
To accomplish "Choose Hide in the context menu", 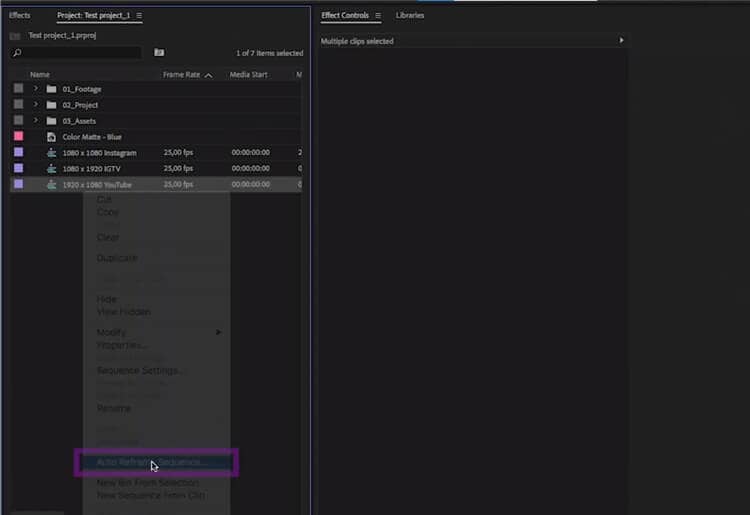I will pyautogui.click(x=107, y=299).
